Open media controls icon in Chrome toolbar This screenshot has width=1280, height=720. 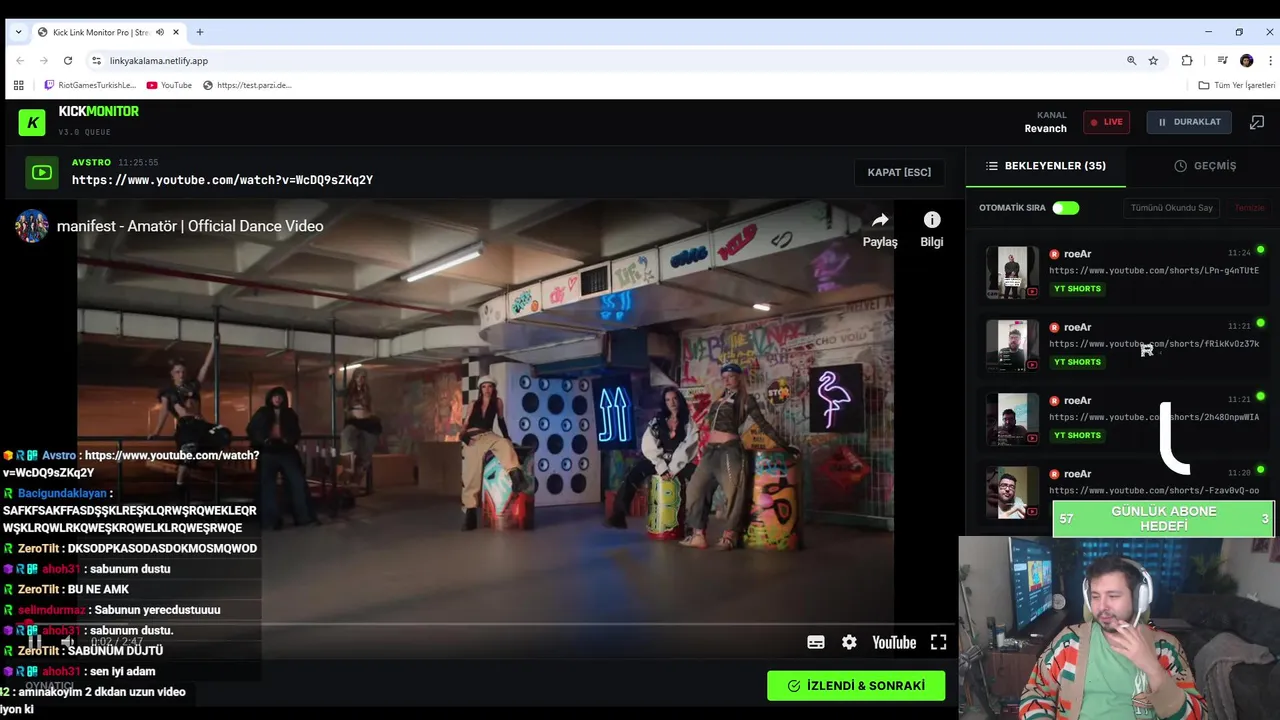(1222, 61)
